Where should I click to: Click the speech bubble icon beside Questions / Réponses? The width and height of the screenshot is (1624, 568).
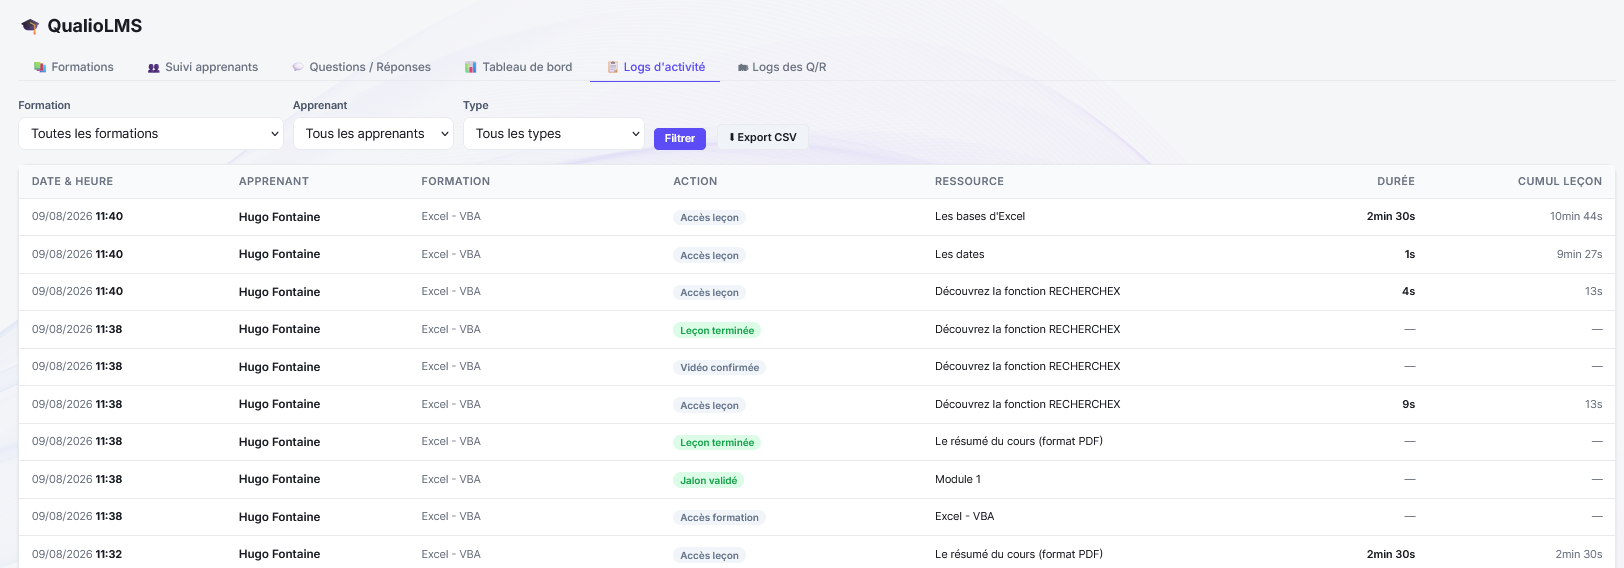(298, 67)
